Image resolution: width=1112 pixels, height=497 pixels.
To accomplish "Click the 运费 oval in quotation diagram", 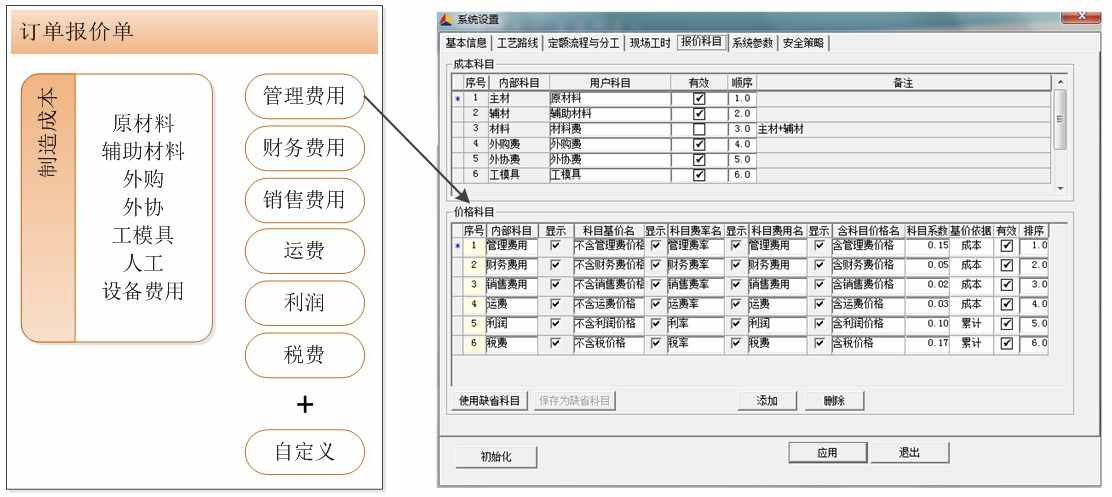I will [304, 251].
